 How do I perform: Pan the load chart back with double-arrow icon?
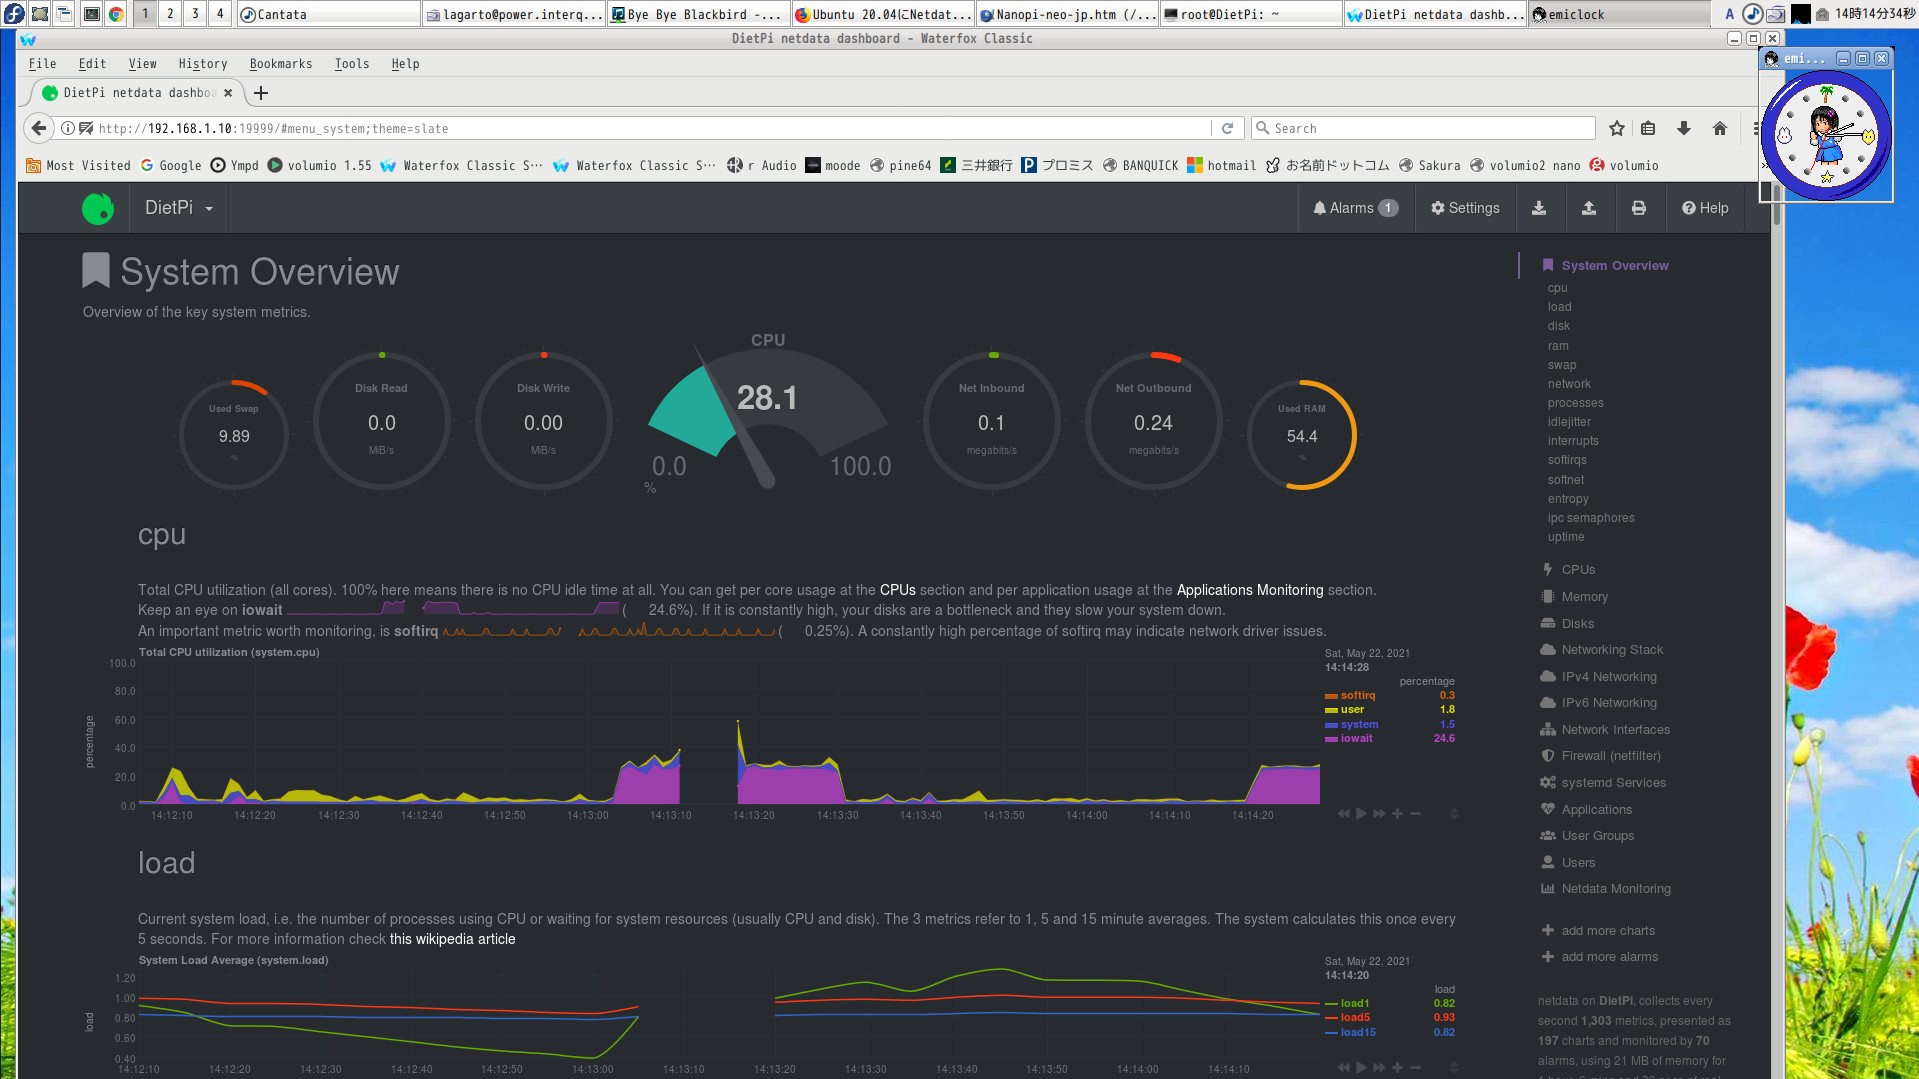[1344, 1067]
